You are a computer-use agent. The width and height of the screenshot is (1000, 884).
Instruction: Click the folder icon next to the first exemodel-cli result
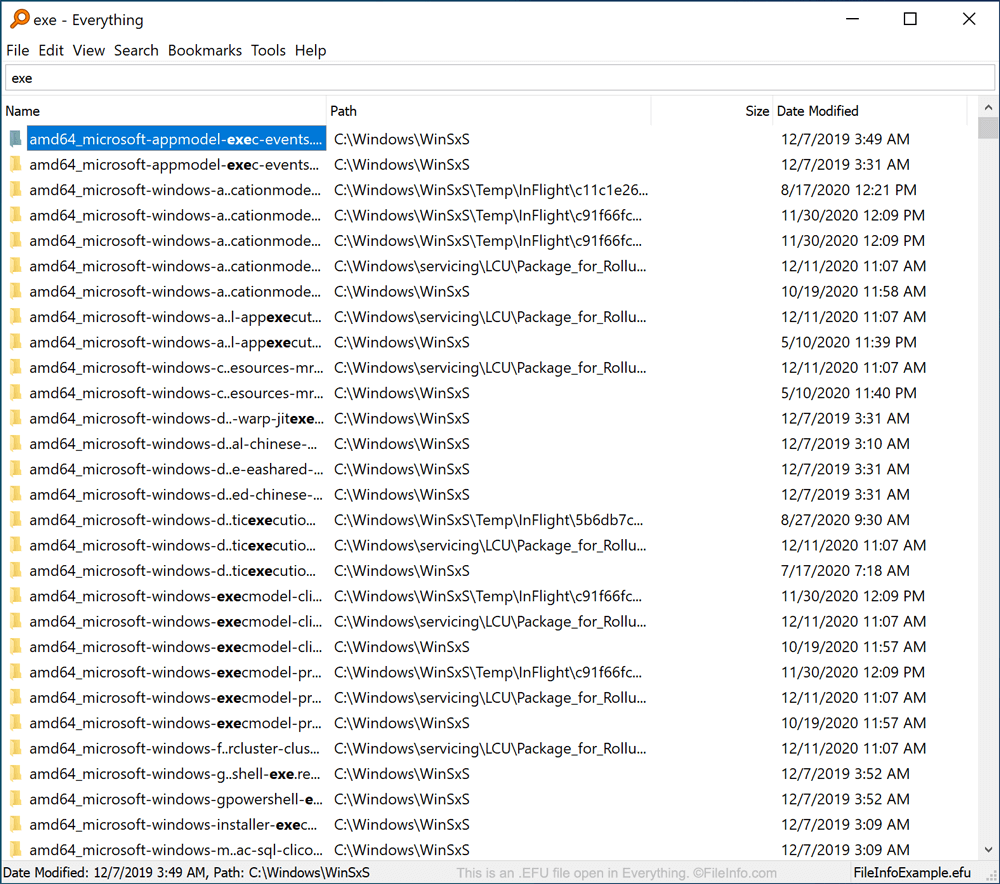(14, 596)
